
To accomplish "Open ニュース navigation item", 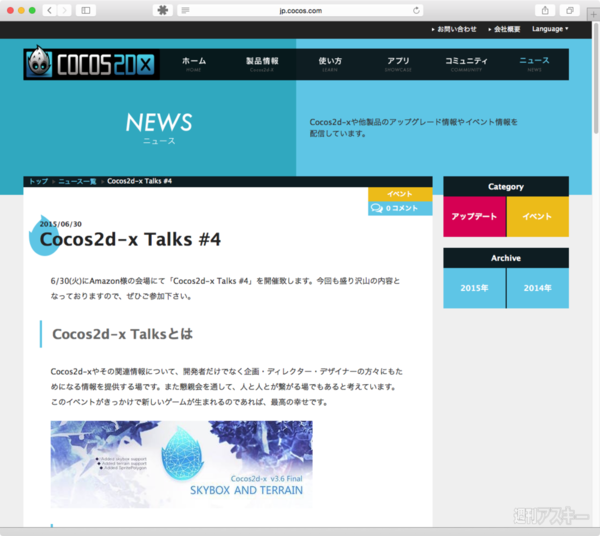I will point(534,64).
